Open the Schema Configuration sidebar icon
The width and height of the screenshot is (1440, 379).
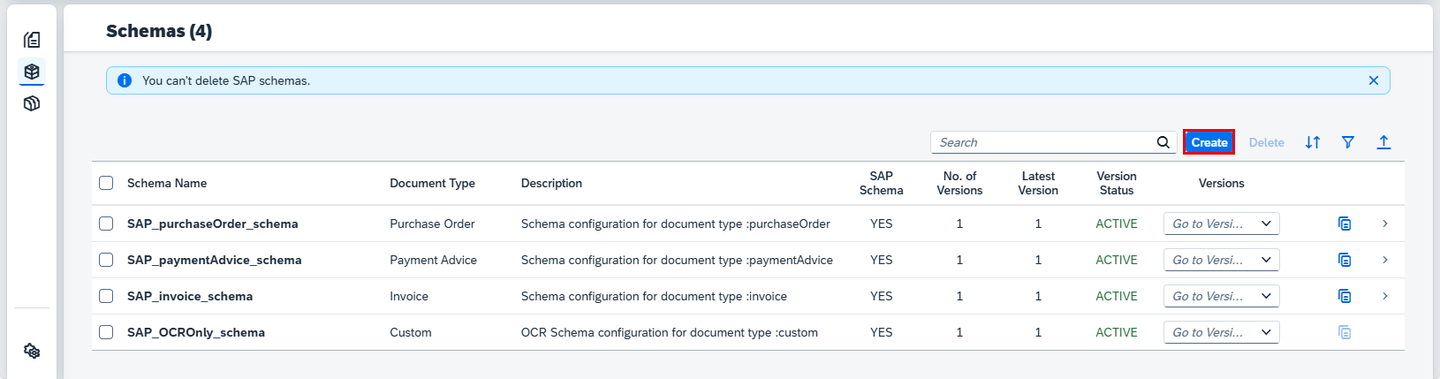(32, 72)
